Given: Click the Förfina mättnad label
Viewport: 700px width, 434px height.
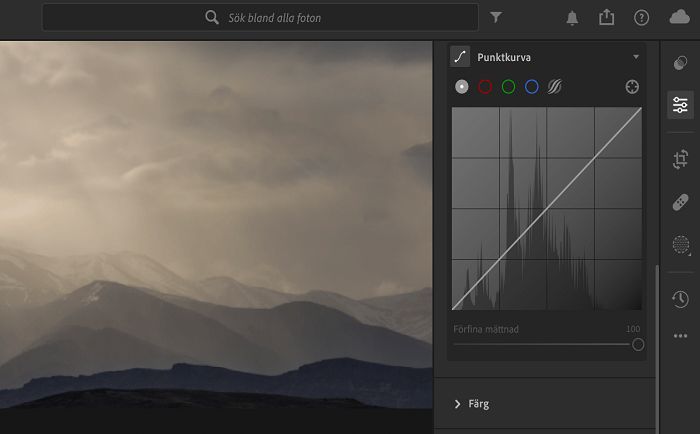Looking at the screenshot, I should [x=486, y=329].
